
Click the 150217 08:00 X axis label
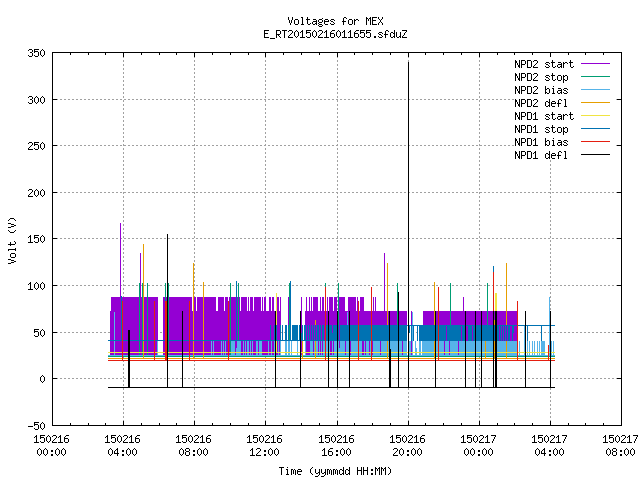[x=620, y=446]
